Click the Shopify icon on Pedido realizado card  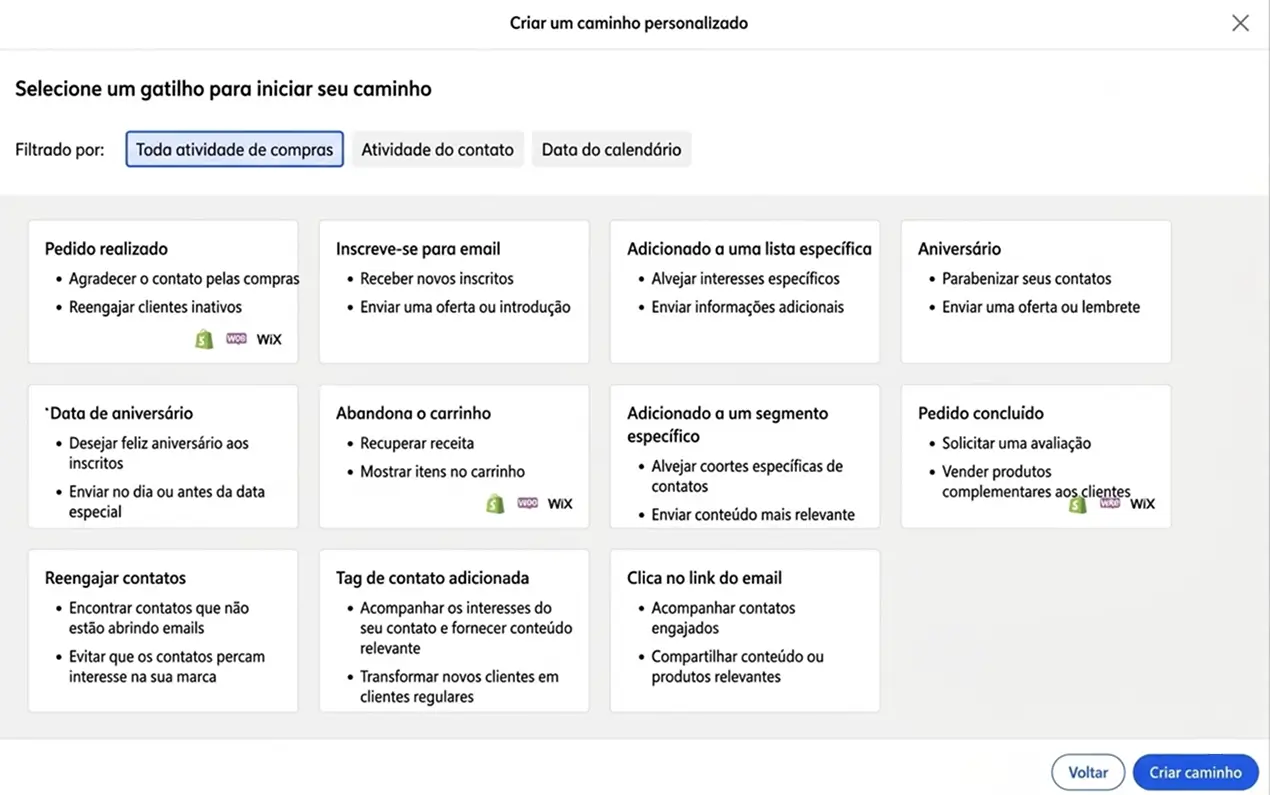(x=204, y=339)
